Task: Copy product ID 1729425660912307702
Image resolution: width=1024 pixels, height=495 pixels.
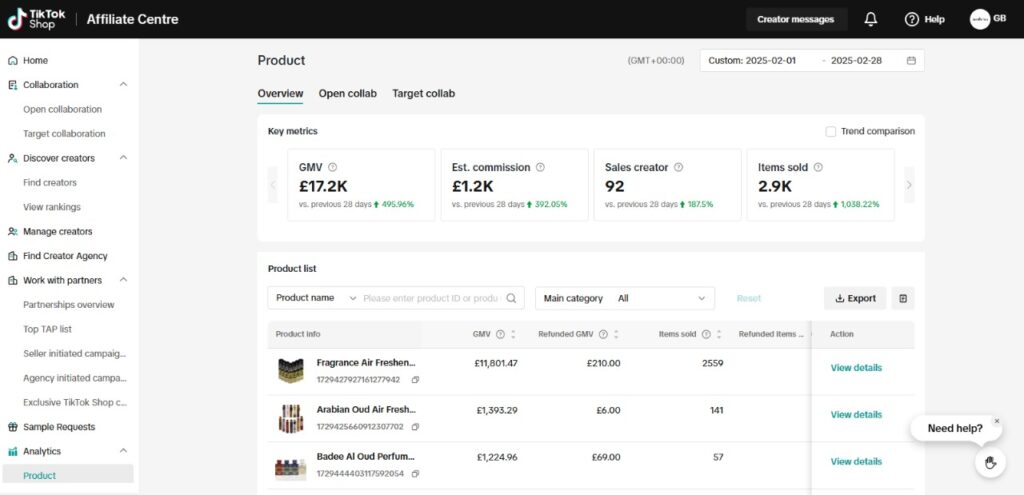Action: (415, 426)
